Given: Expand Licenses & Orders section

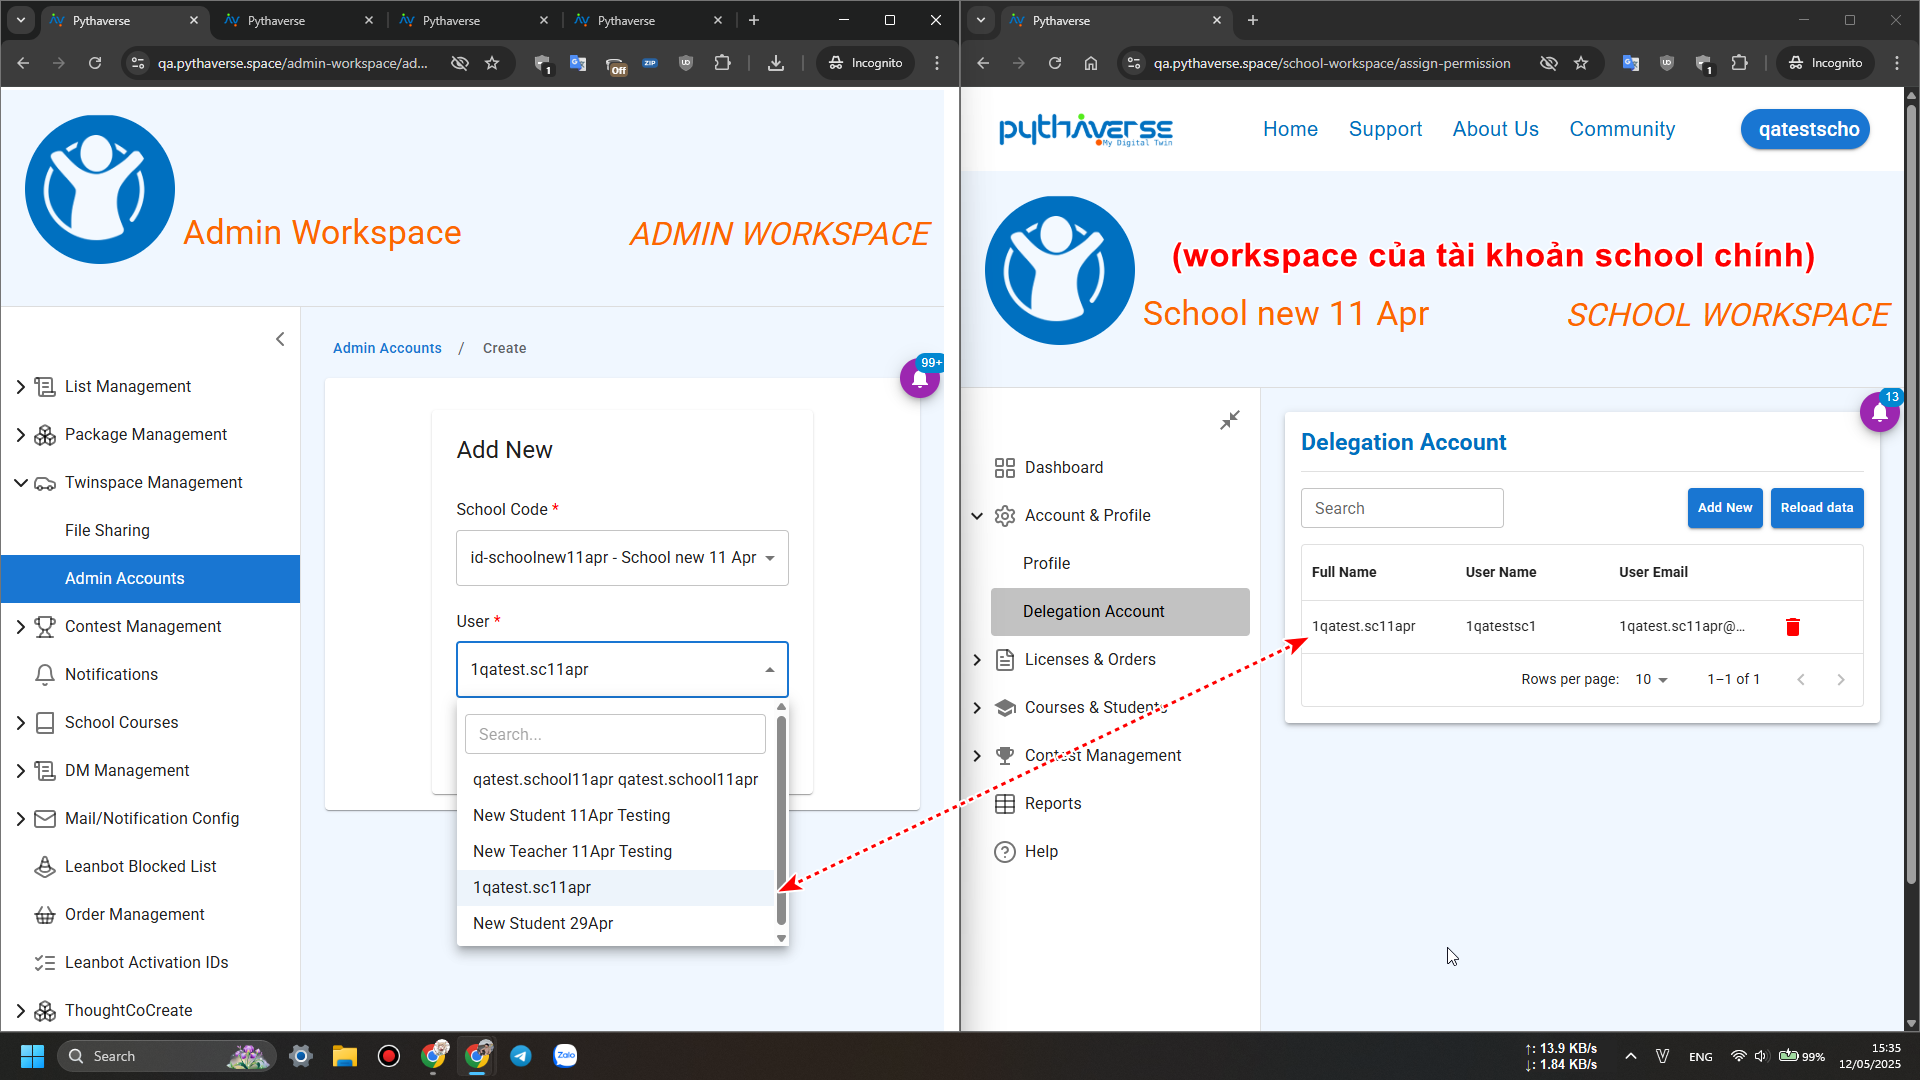Looking at the screenshot, I should 977,660.
